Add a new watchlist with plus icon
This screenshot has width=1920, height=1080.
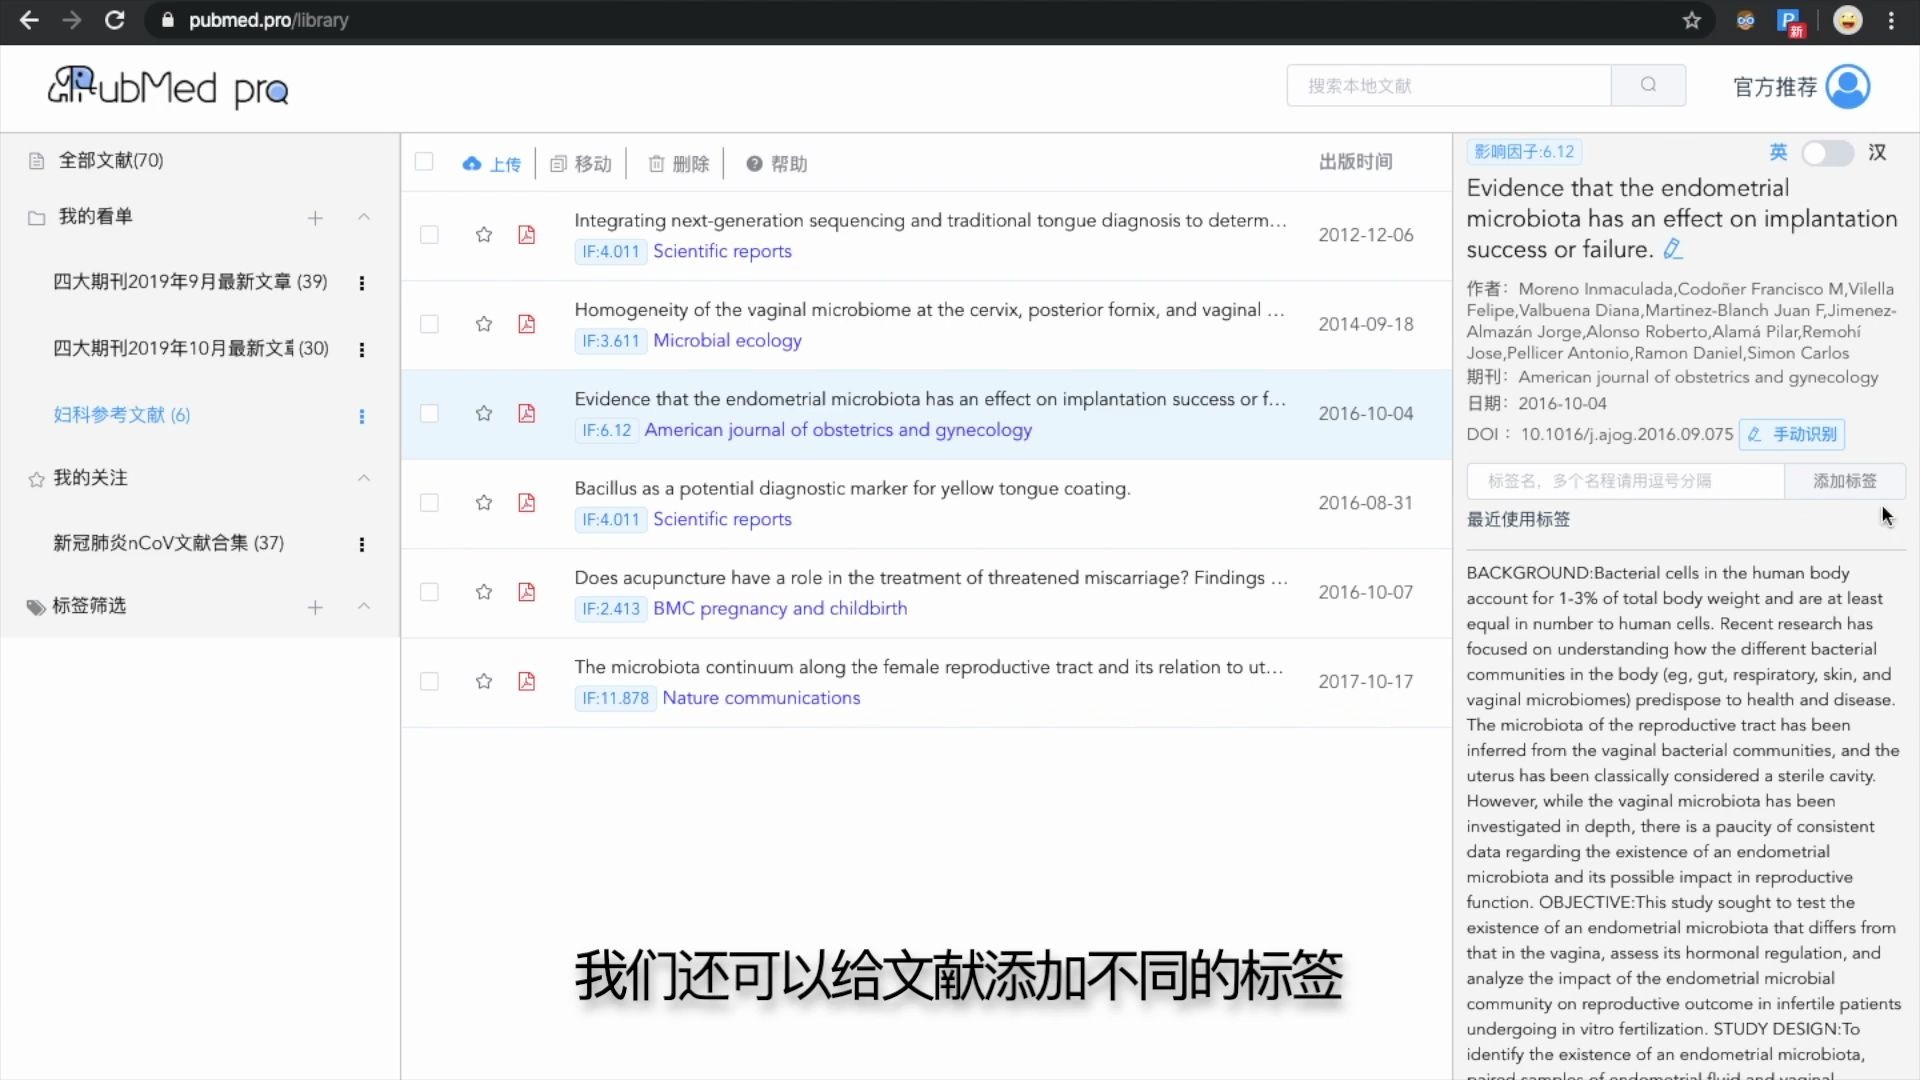[x=315, y=218]
